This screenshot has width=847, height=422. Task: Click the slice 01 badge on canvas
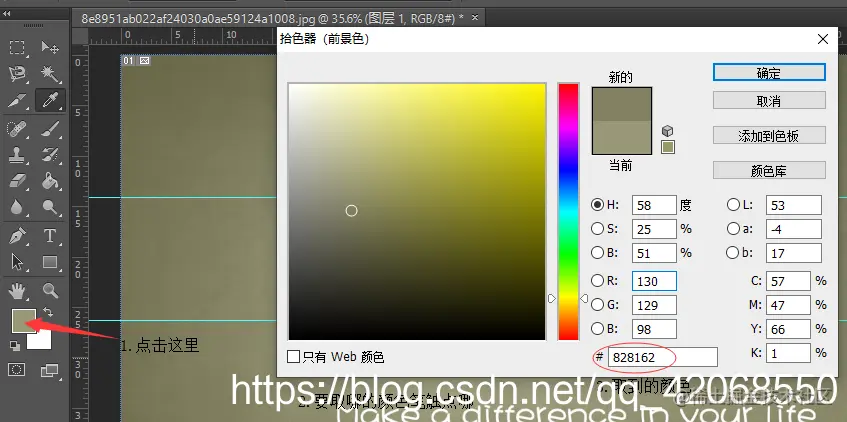click(x=128, y=61)
